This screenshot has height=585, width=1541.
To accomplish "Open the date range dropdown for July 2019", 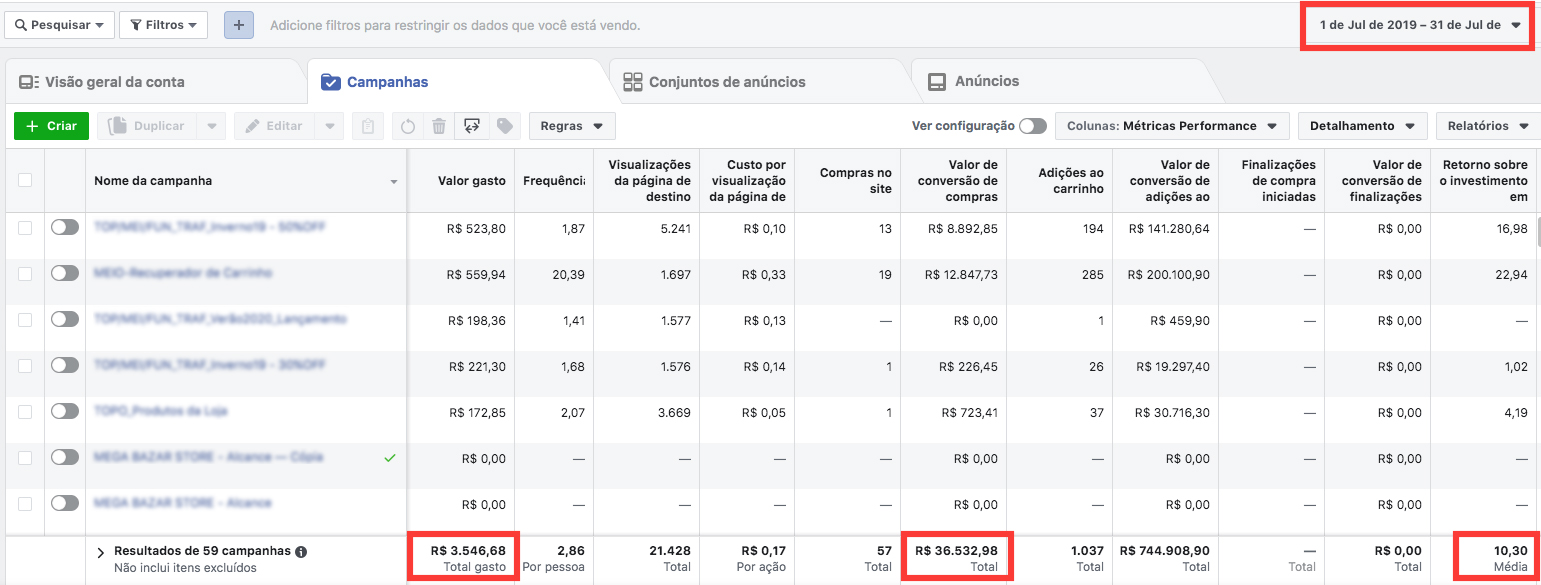I will pos(1420,25).
